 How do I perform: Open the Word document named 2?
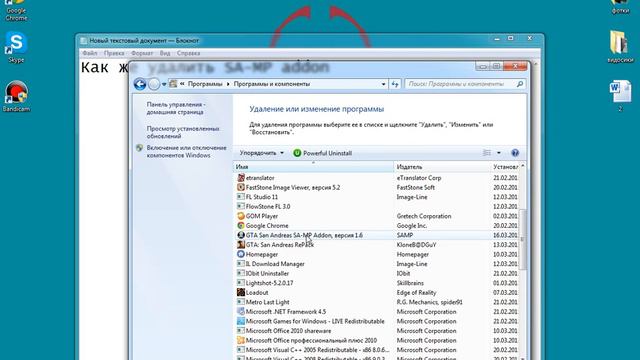[620, 96]
